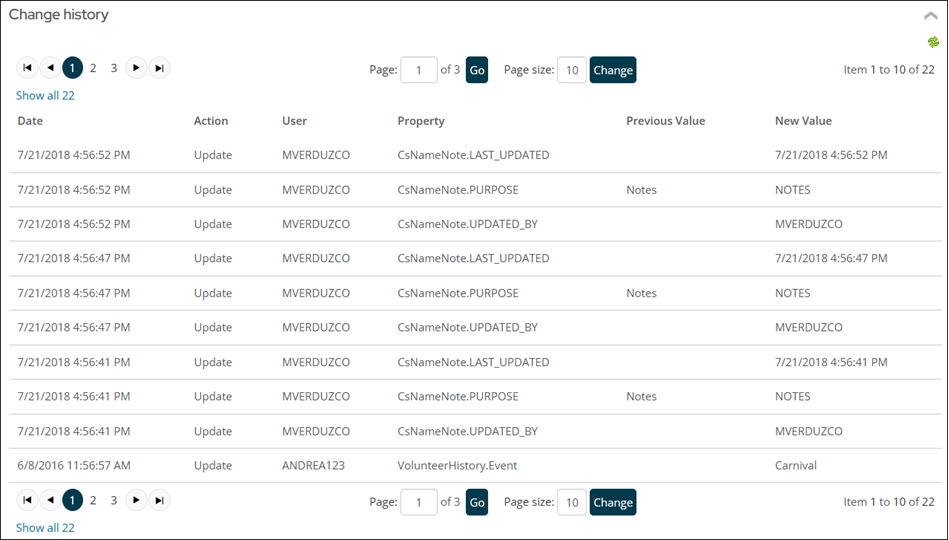Image resolution: width=949 pixels, height=540 pixels.
Task: Select page 1 in bottom pager
Action: (x=73, y=500)
